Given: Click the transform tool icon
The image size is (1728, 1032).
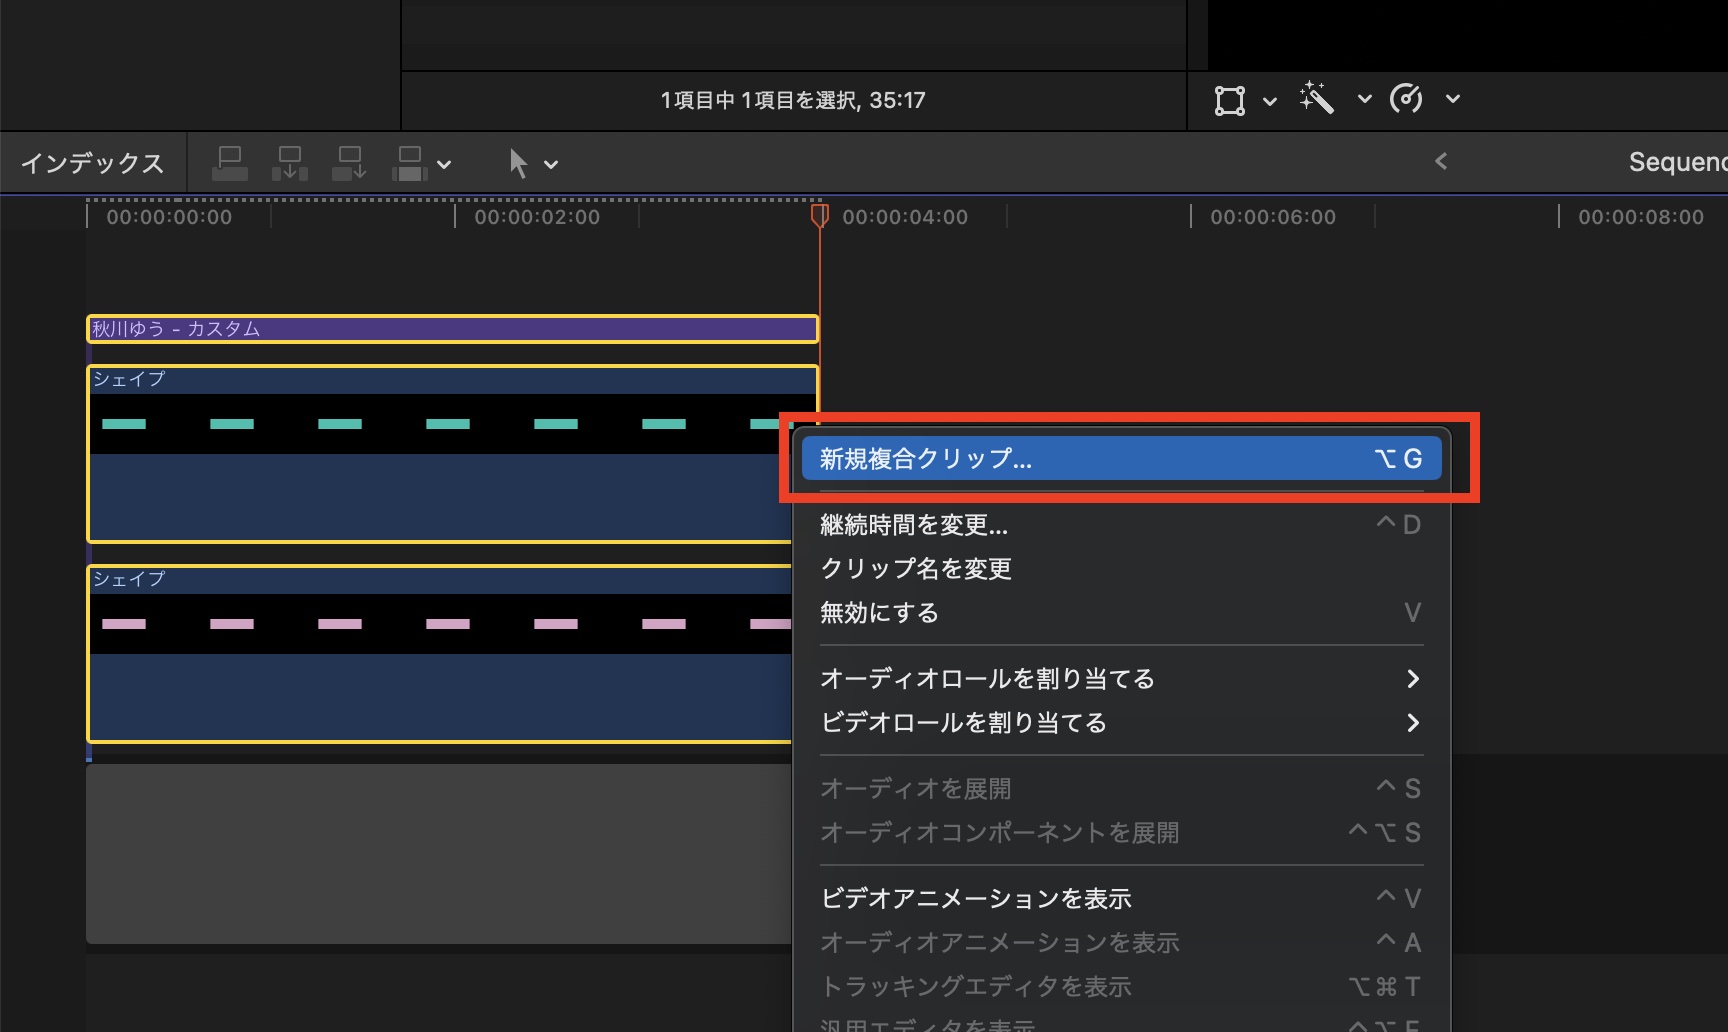Looking at the screenshot, I should click(1229, 100).
